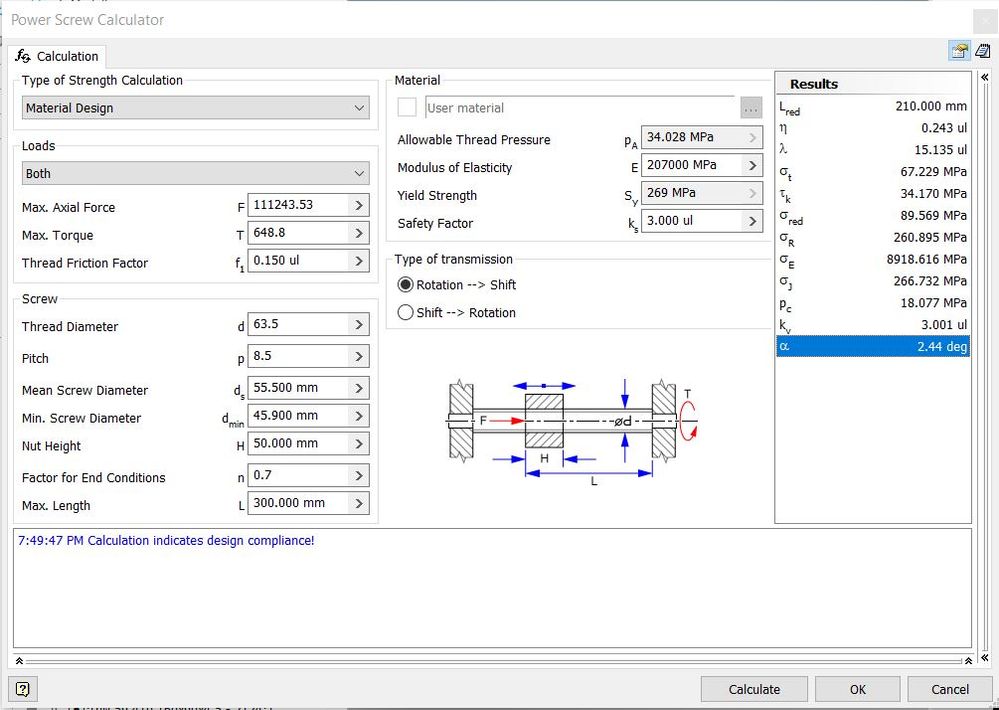
Task: Expand arrow next to Nut Height field
Action: pyautogui.click(x=359, y=444)
